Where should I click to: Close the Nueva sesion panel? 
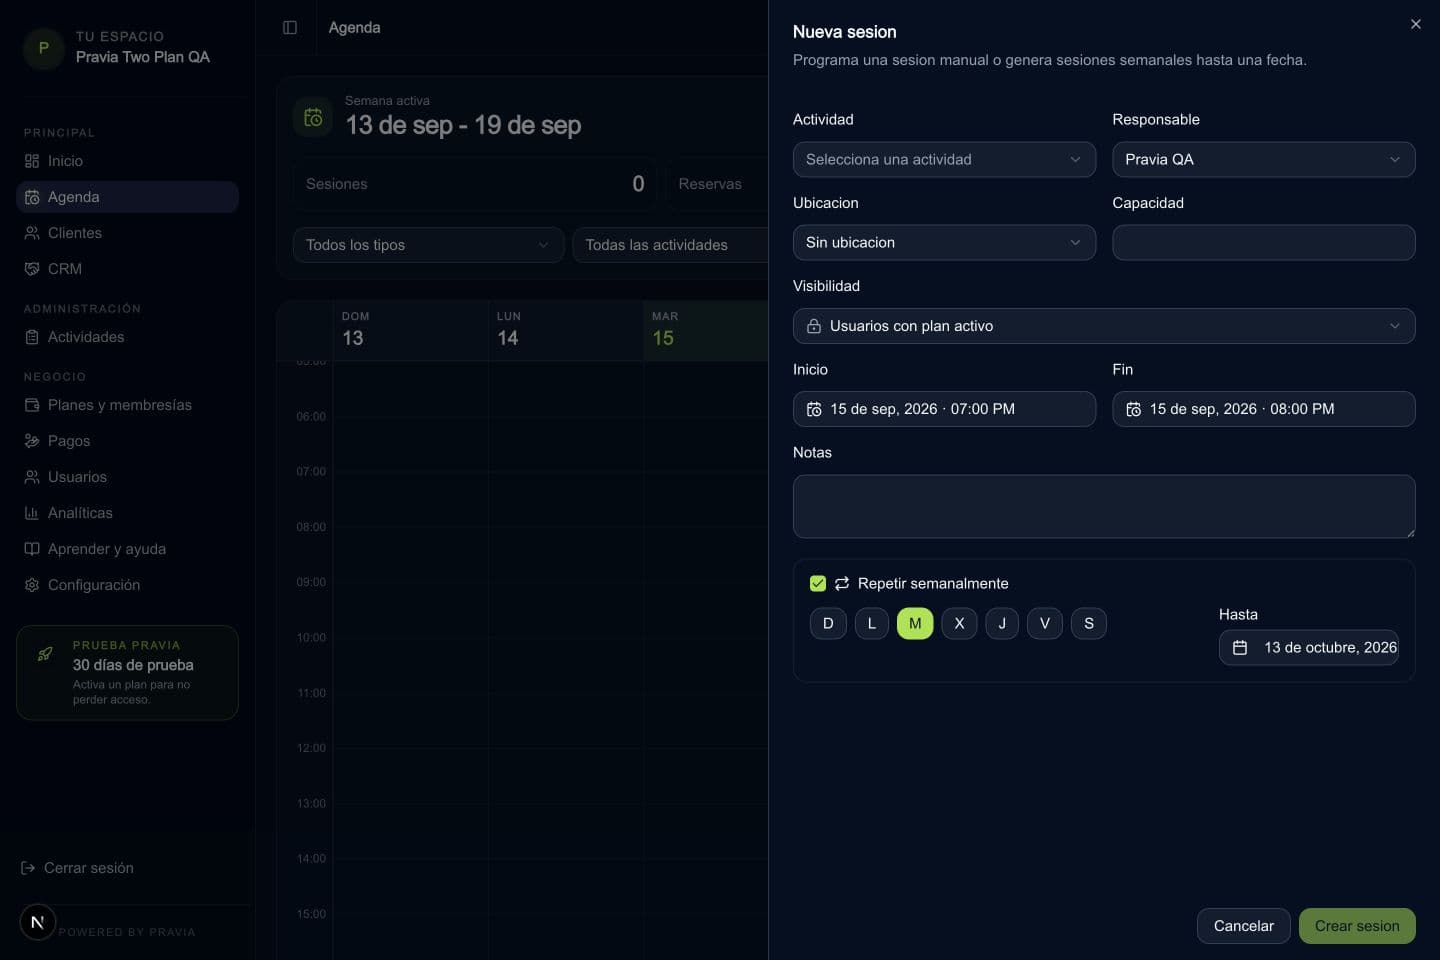1416,24
